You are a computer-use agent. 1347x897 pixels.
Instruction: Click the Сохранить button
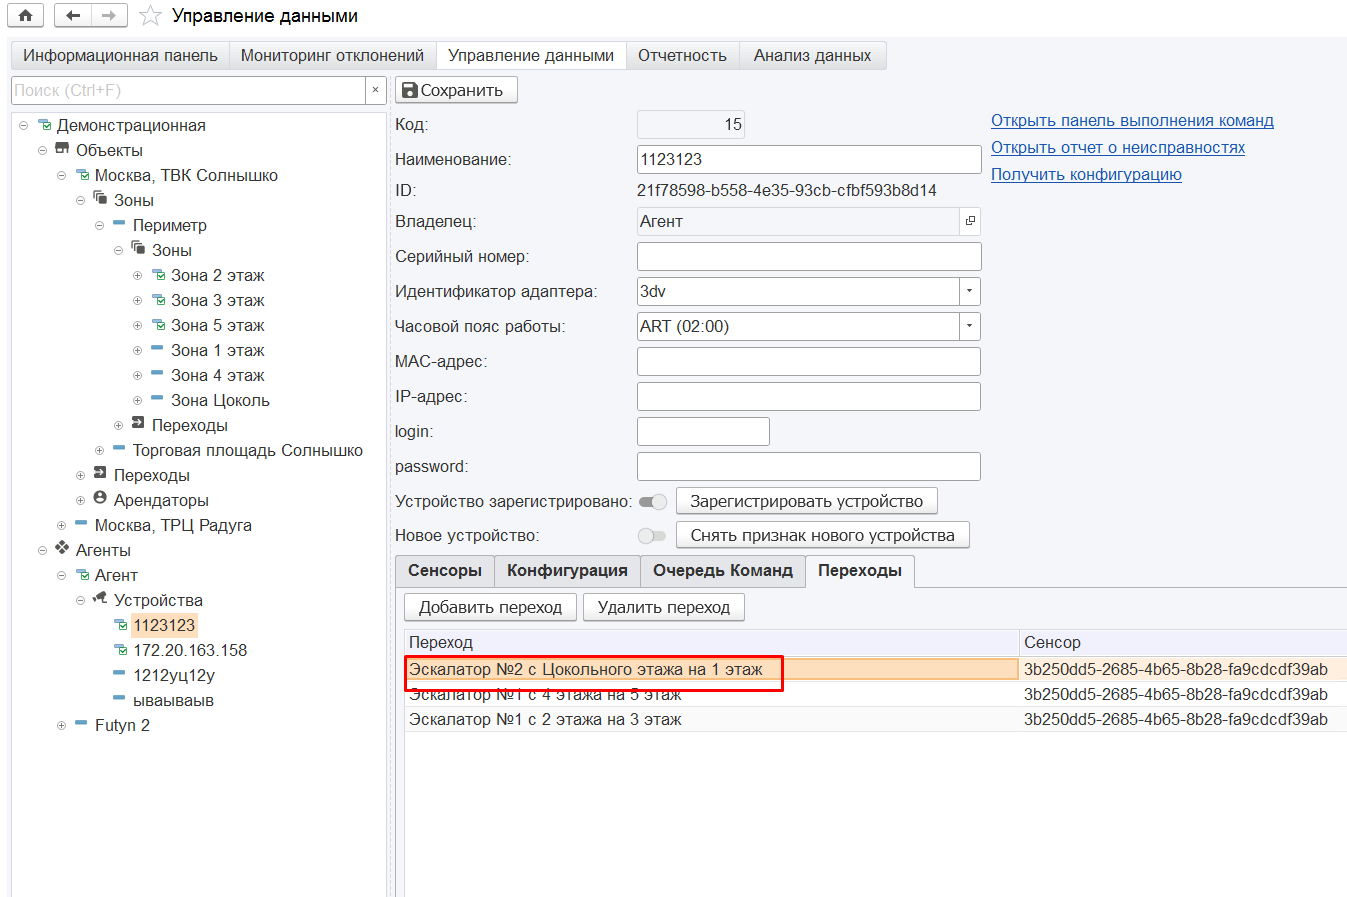(x=456, y=90)
